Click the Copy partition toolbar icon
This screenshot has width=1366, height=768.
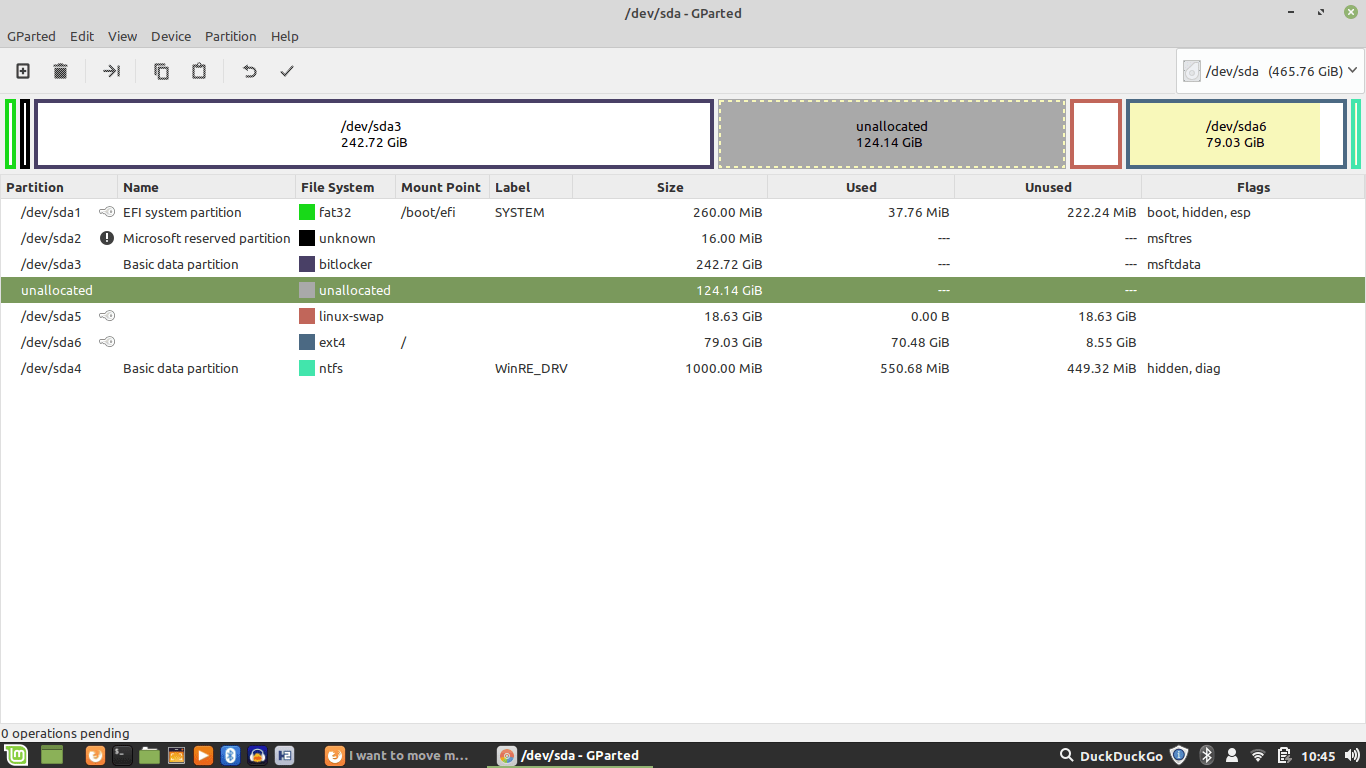(161, 71)
